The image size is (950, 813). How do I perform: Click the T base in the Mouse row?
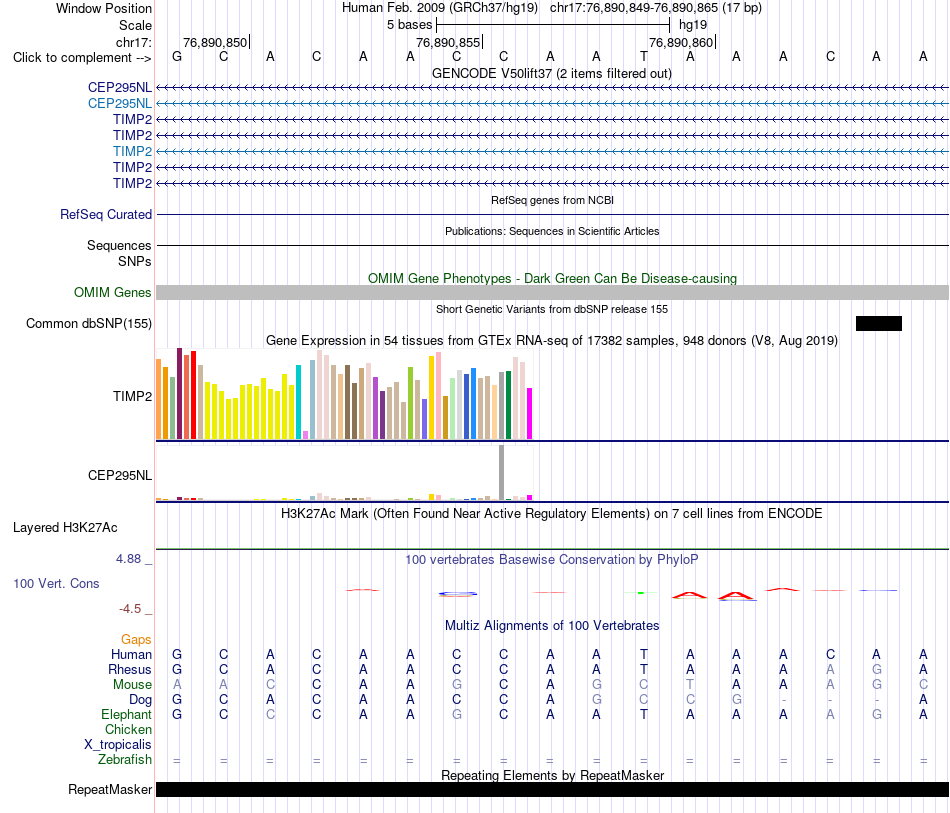point(690,685)
